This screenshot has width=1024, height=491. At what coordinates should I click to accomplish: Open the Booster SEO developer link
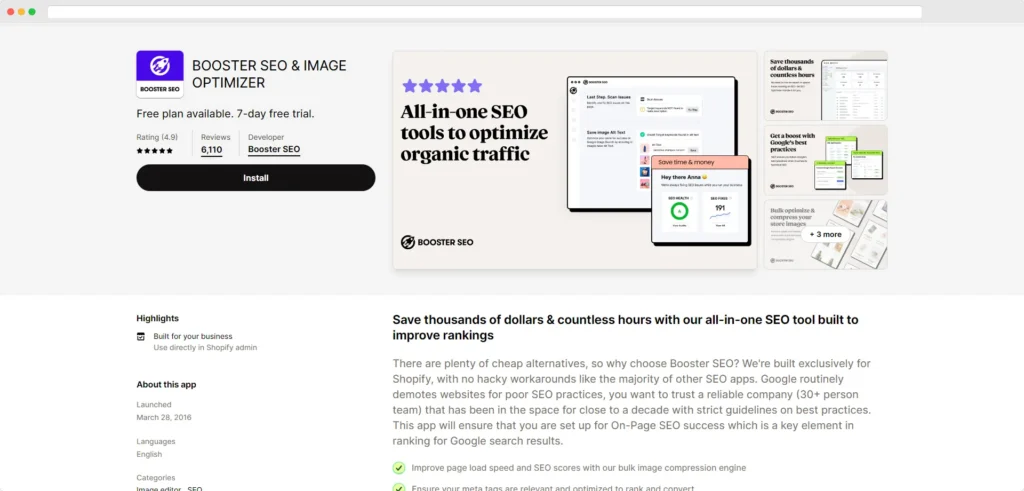[274, 150]
